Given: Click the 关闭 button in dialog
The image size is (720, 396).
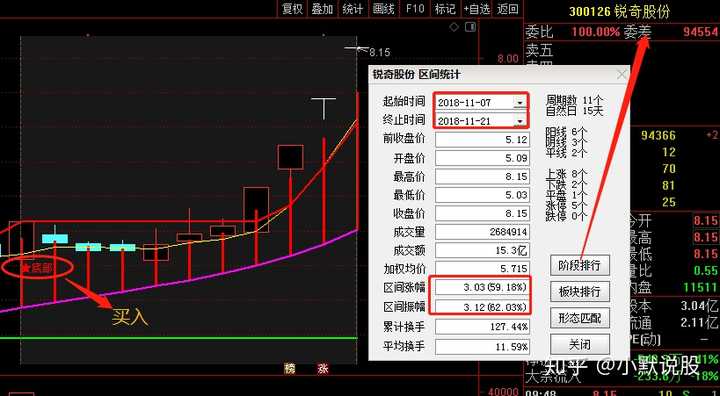Looking at the screenshot, I should click(x=579, y=344).
